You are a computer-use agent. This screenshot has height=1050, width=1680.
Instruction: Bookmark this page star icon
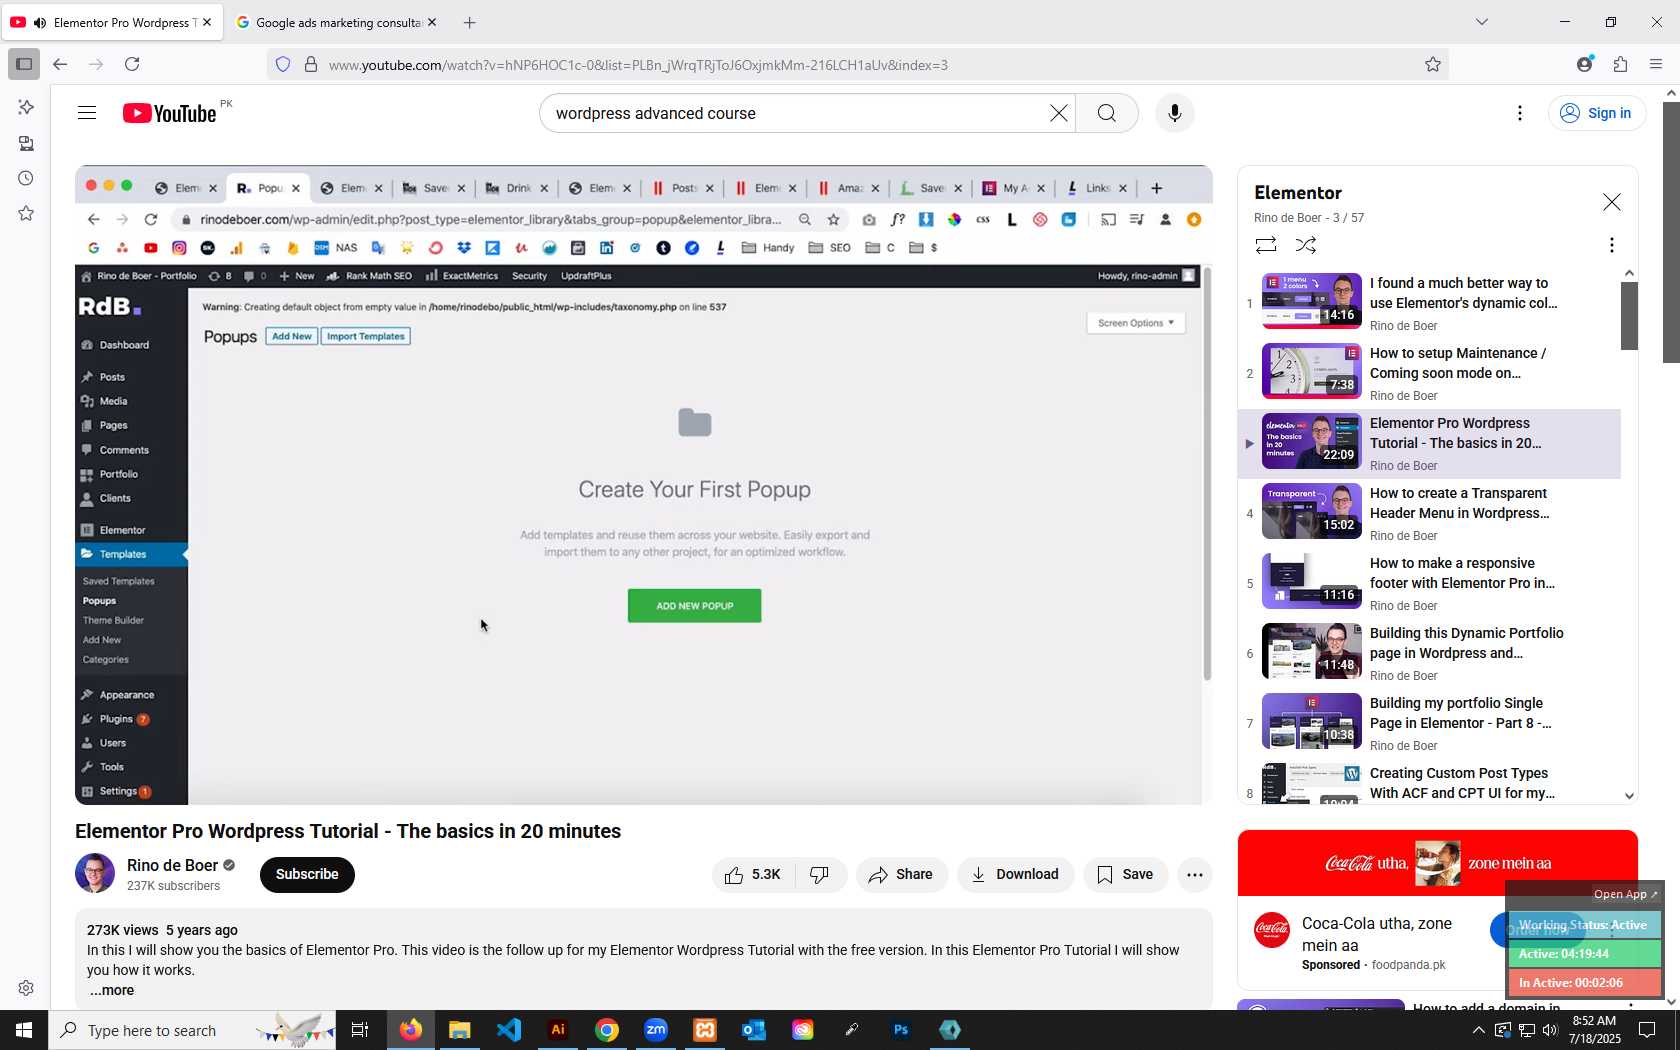(x=1433, y=65)
